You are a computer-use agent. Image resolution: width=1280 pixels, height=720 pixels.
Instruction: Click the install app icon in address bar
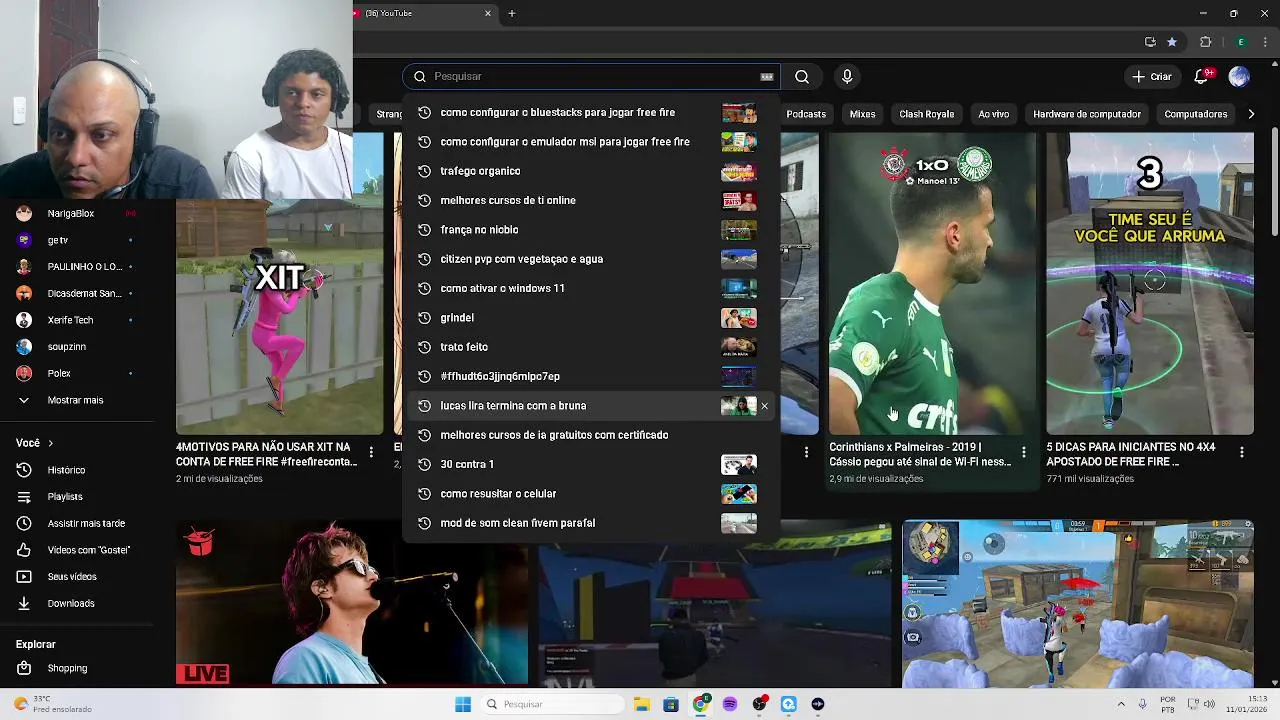coord(1150,42)
